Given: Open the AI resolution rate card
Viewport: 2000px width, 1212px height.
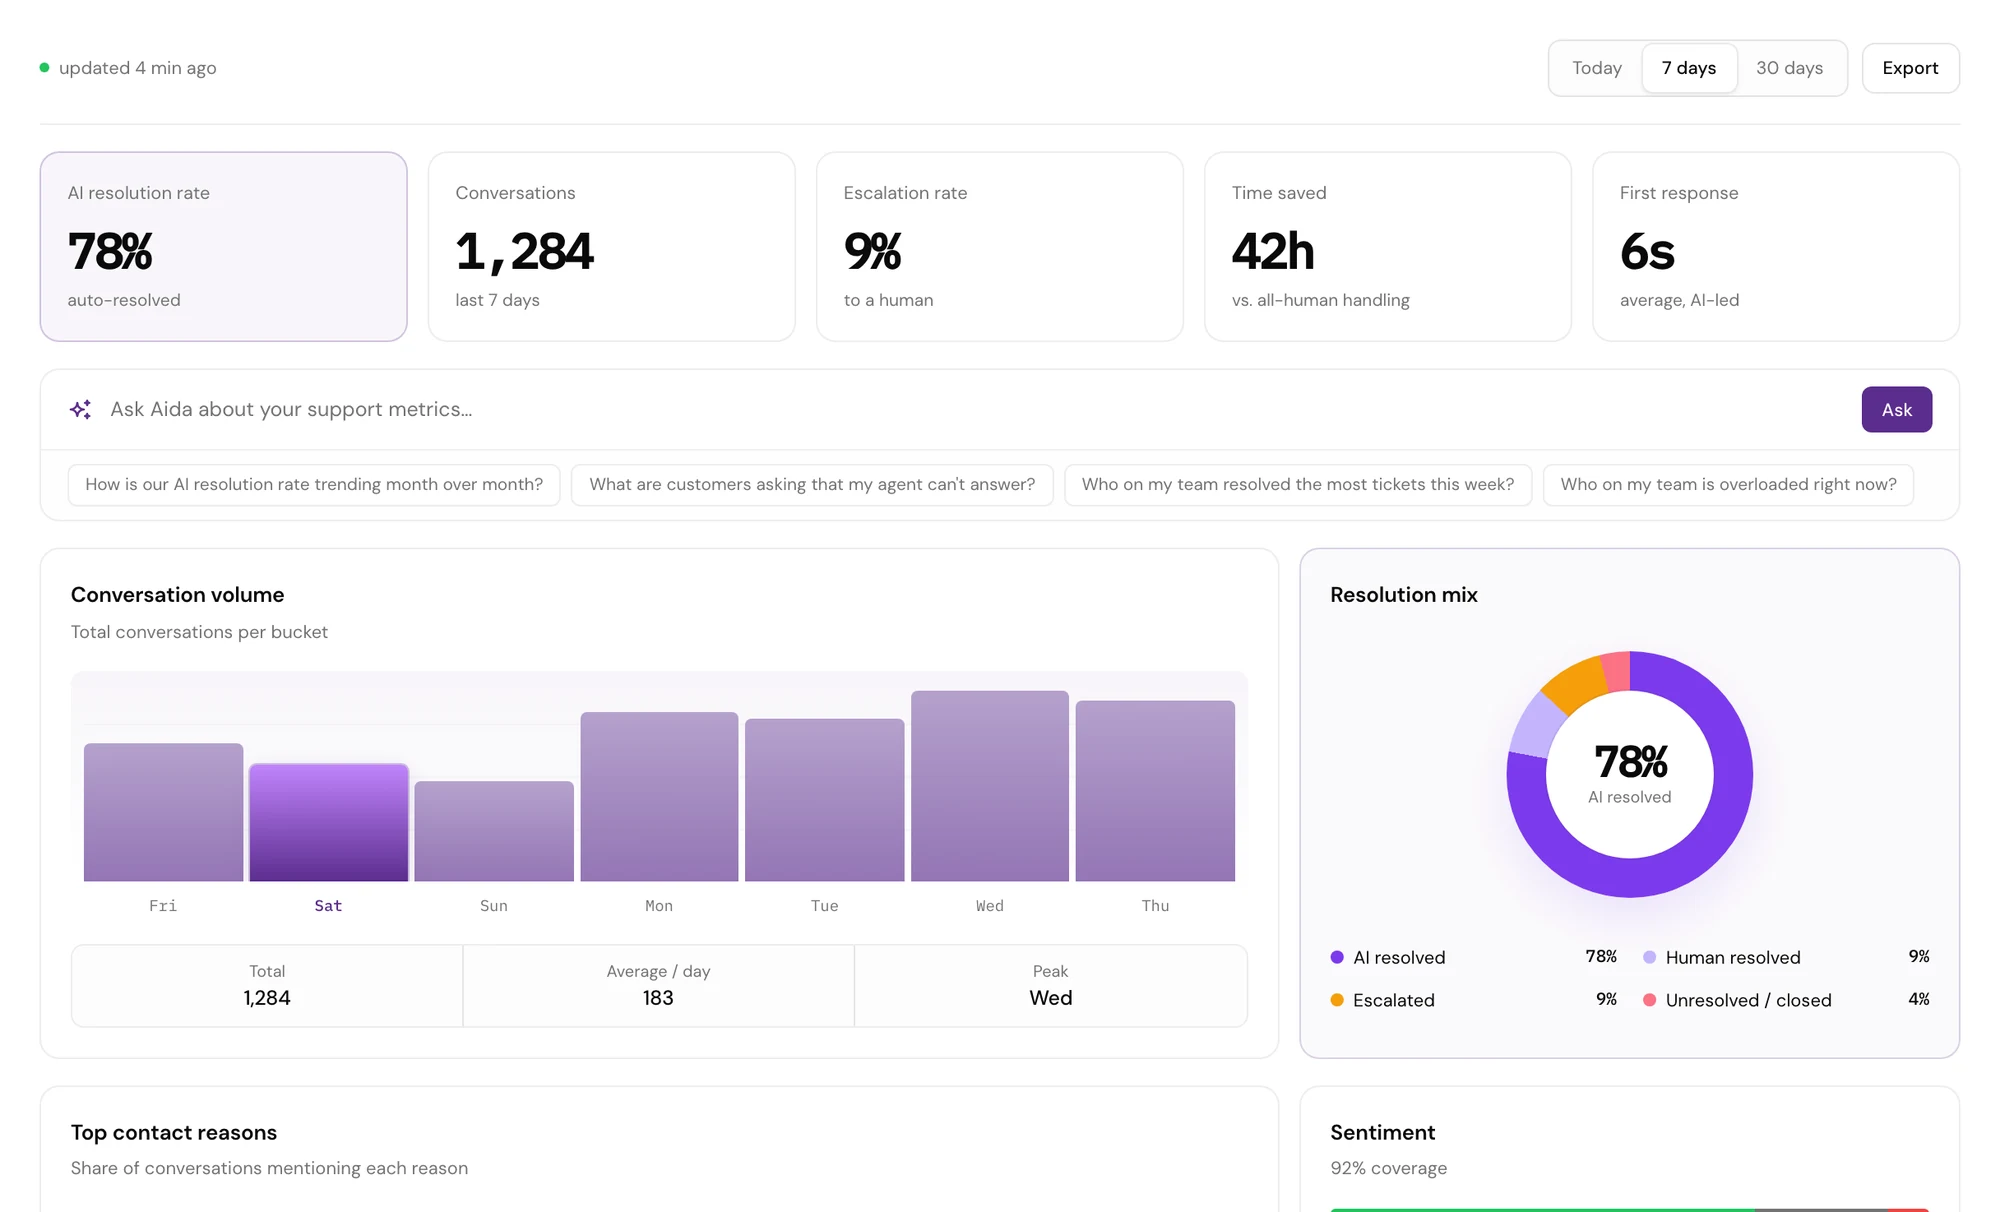Looking at the screenshot, I should click(x=224, y=247).
